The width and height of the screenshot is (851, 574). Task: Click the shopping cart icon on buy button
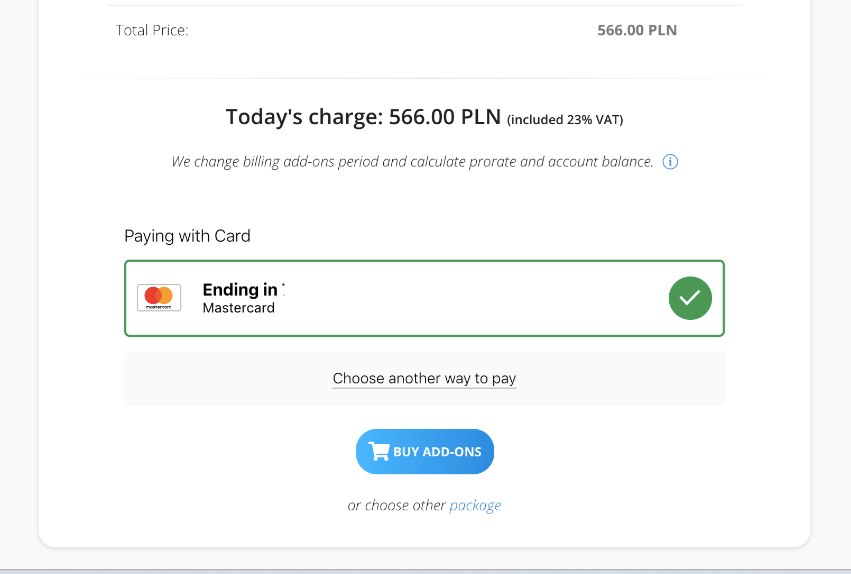[x=379, y=452]
